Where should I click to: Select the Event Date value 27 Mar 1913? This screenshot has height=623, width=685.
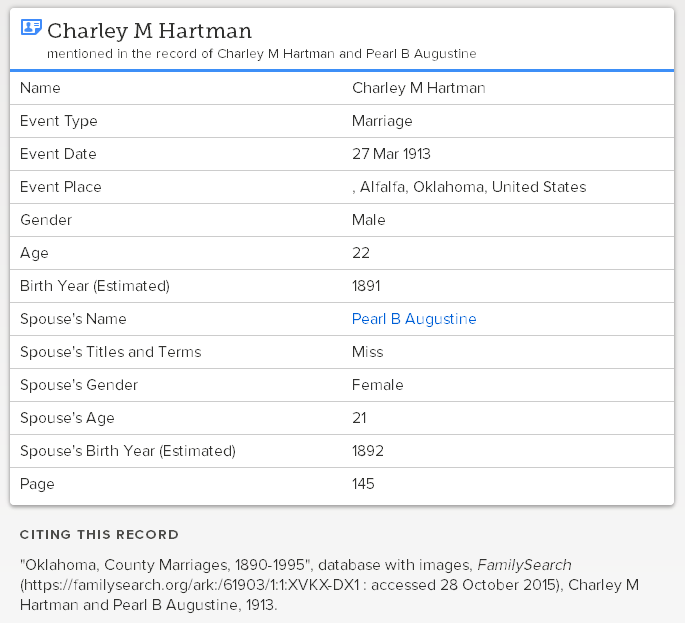click(x=391, y=154)
